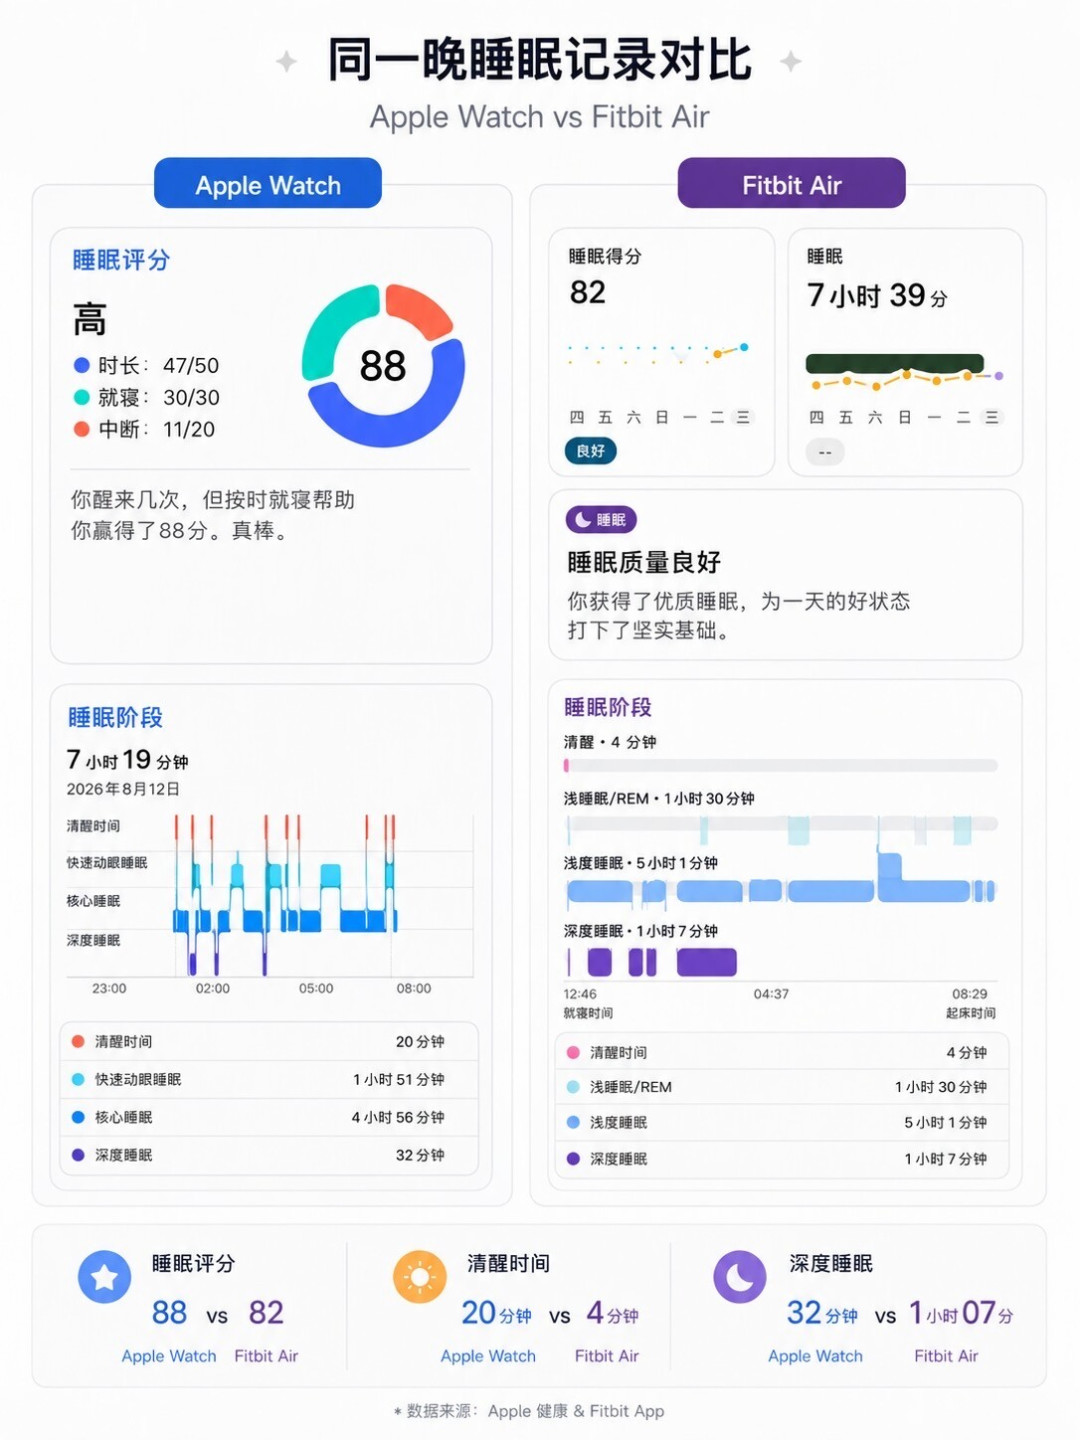The image size is (1080, 1440).
Task: Click the star icon beside 睡眠评分 summary
Action: click(105, 1277)
